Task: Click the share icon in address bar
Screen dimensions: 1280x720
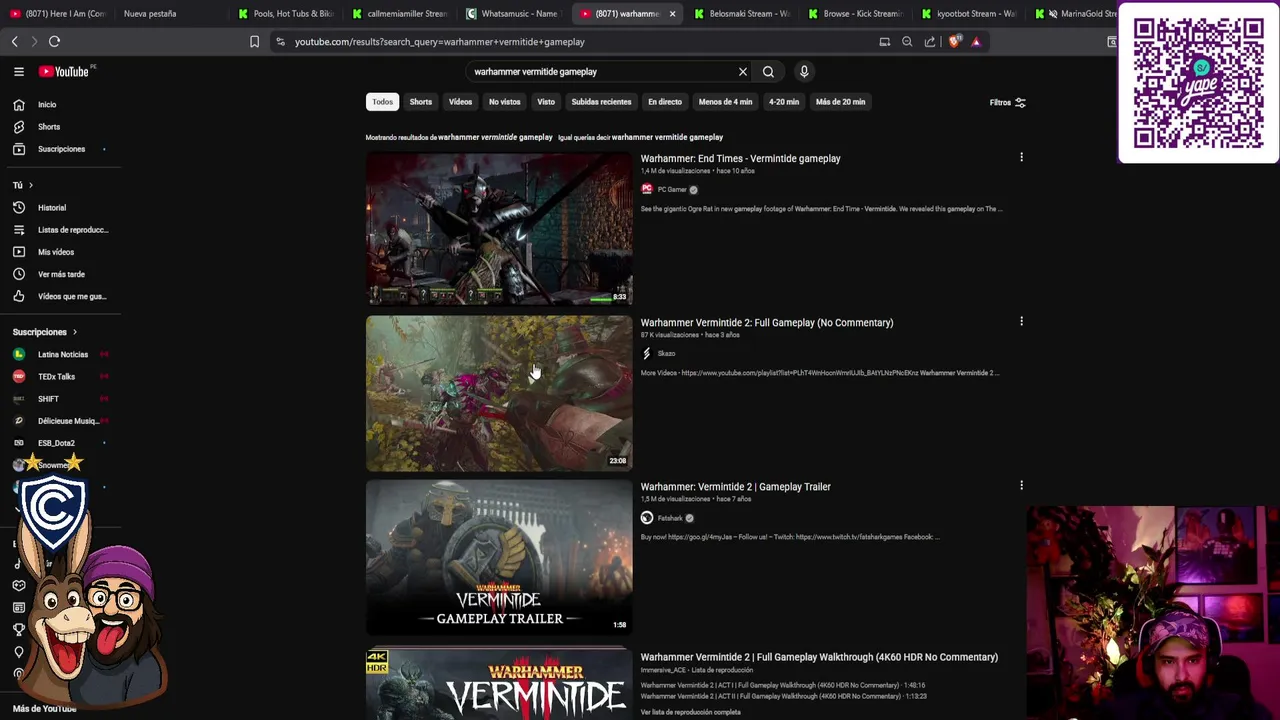Action: tap(930, 42)
